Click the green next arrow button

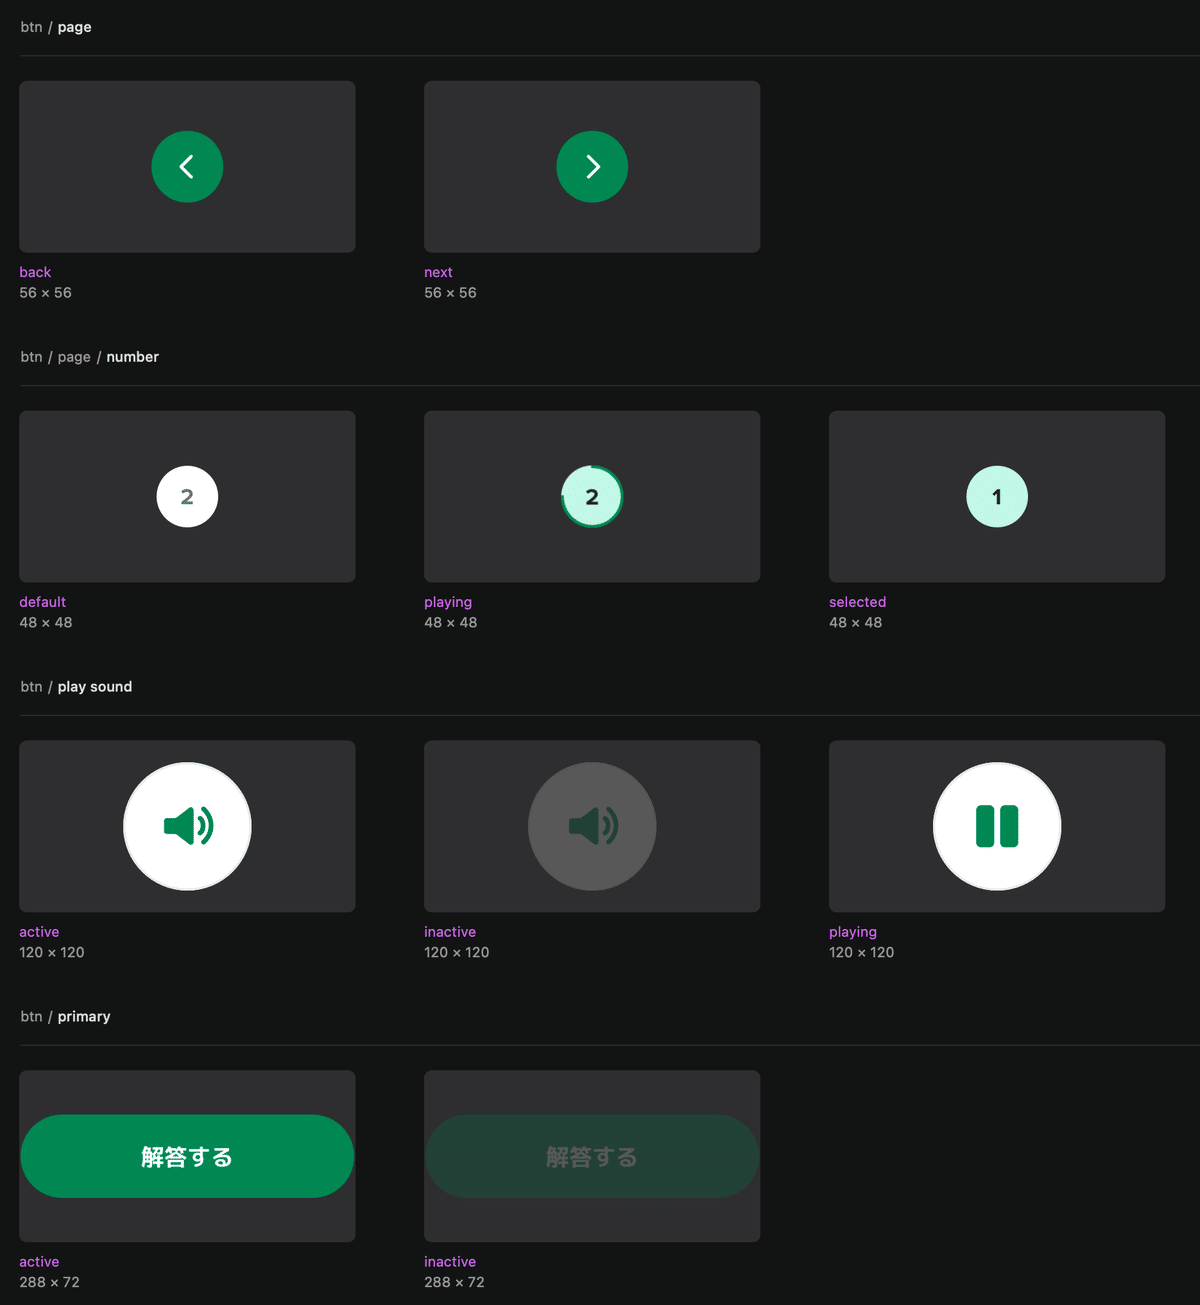click(x=592, y=167)
